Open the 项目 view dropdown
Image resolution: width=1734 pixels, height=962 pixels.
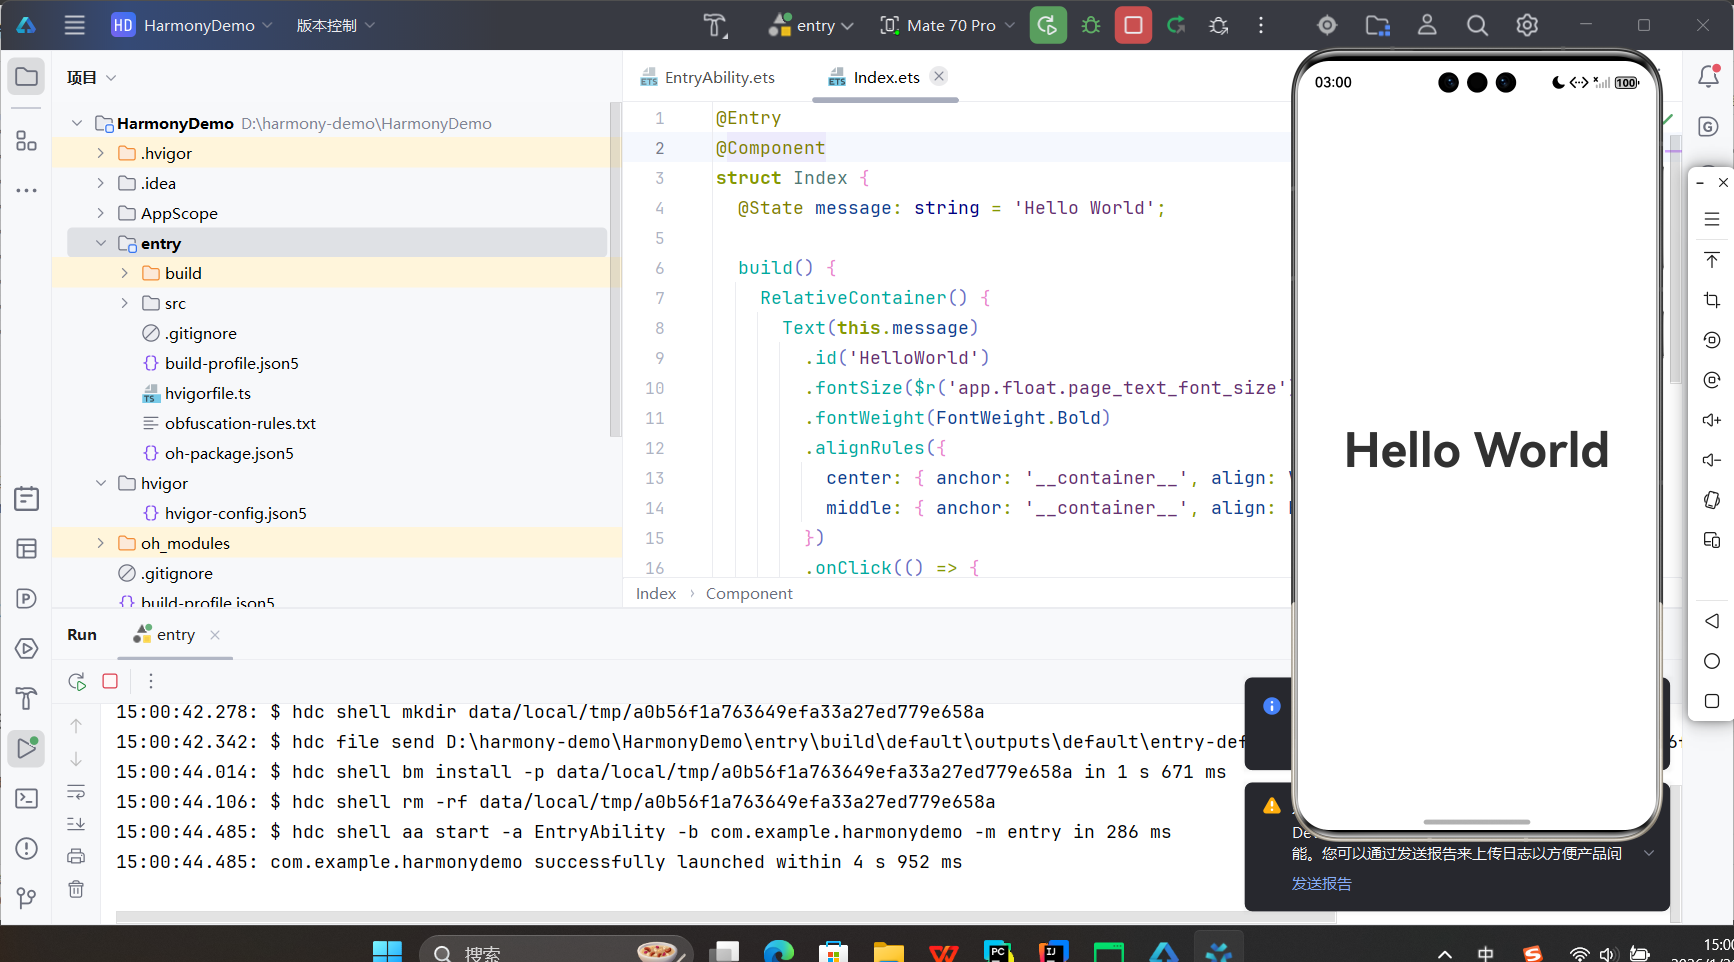(x=92, y=77)
